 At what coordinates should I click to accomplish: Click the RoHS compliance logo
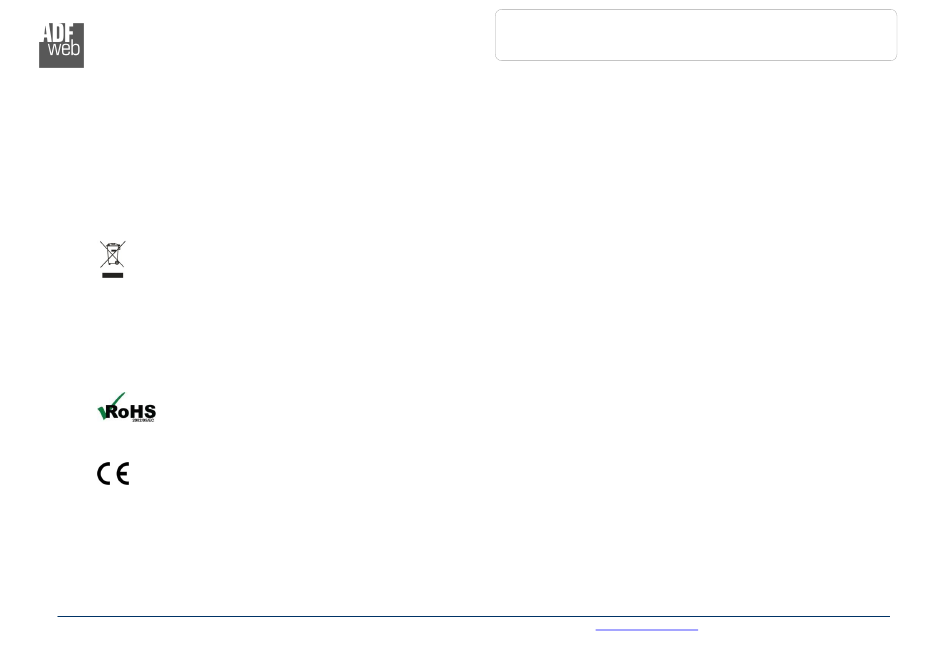tap(127, 407)
